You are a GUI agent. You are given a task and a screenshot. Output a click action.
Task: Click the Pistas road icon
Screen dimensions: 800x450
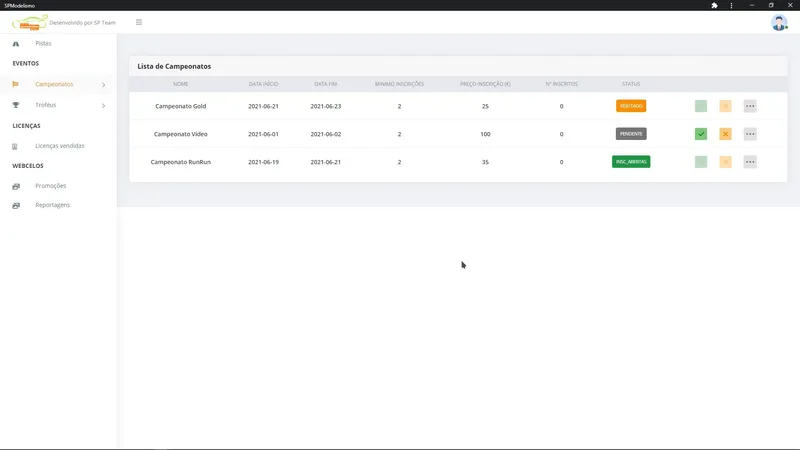[x=16, y=44]
